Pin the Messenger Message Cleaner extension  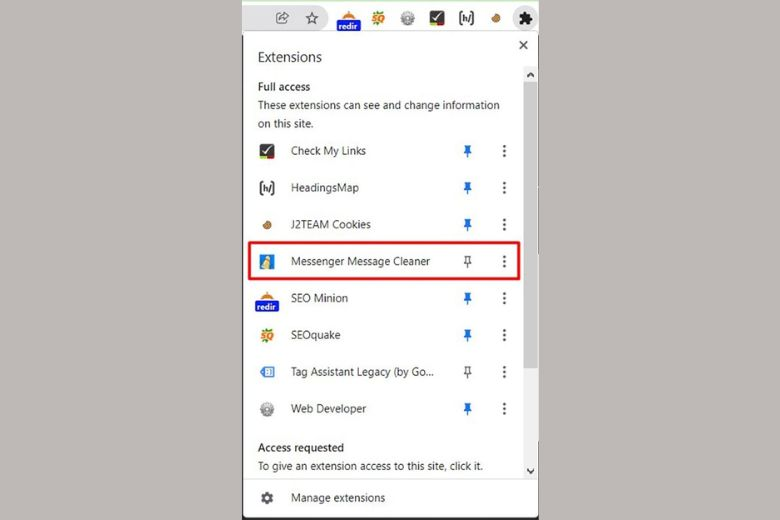(x=467, y=262)
